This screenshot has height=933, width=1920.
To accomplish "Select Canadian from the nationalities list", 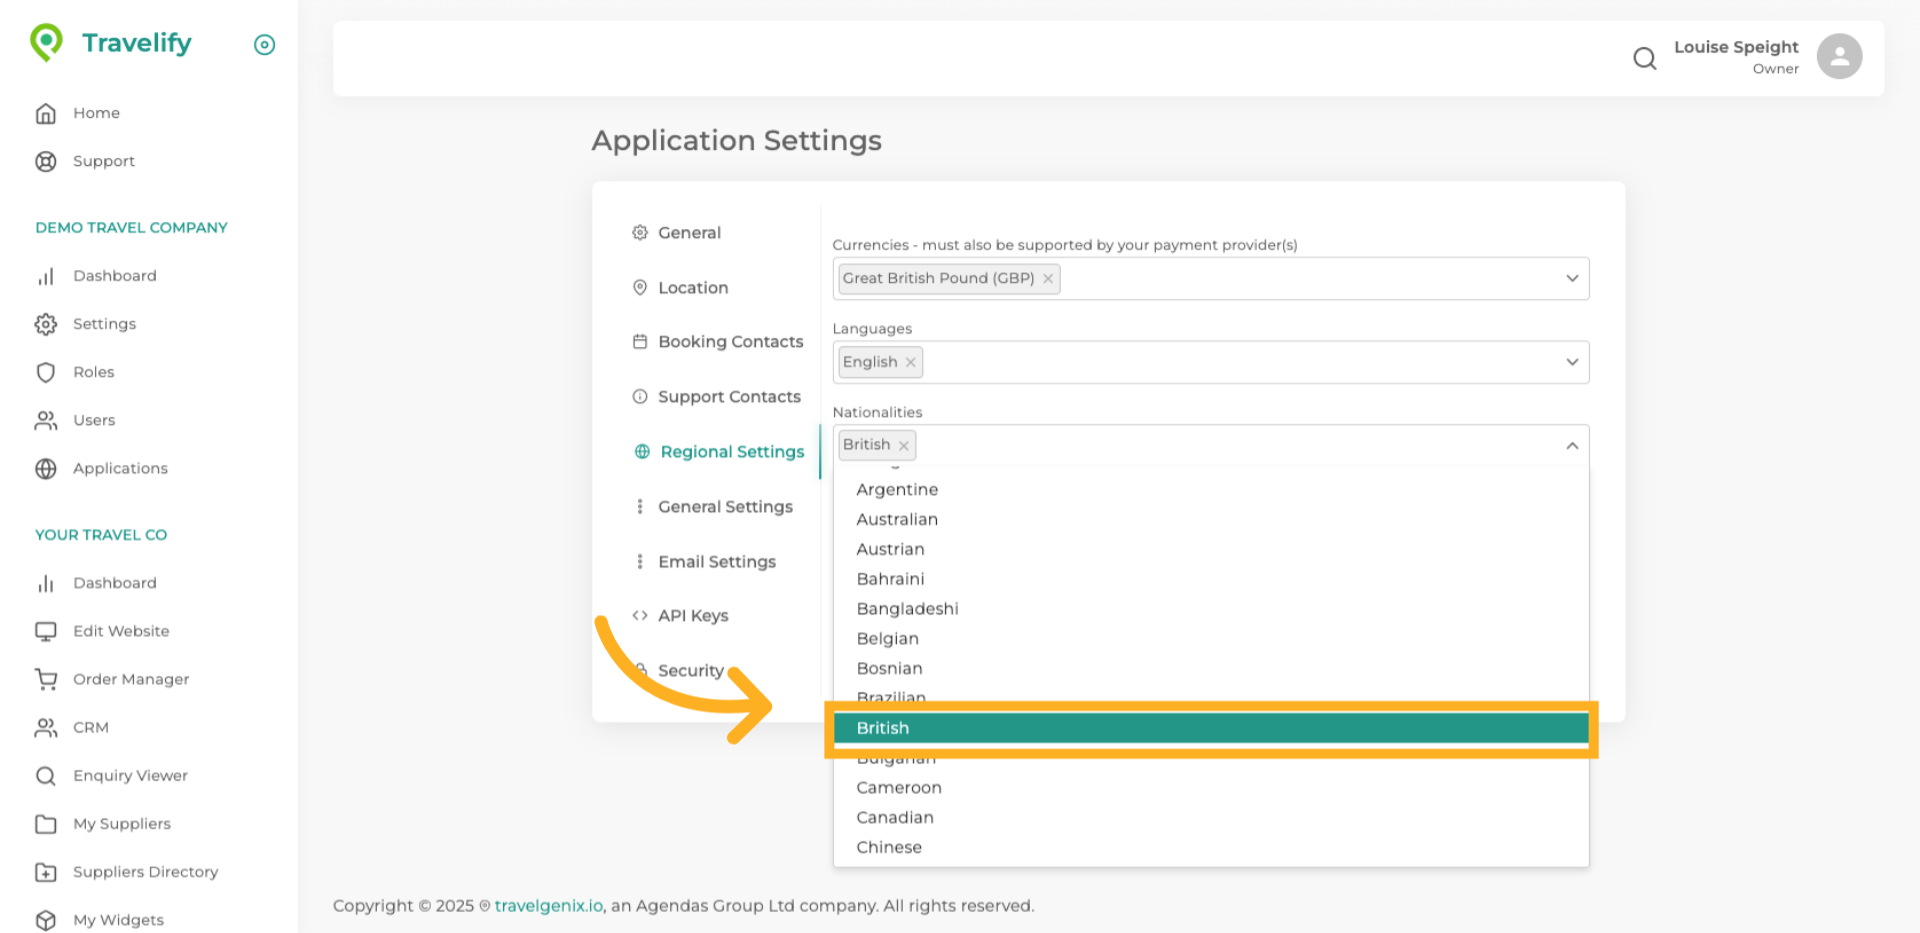I will tap(894, 817).
